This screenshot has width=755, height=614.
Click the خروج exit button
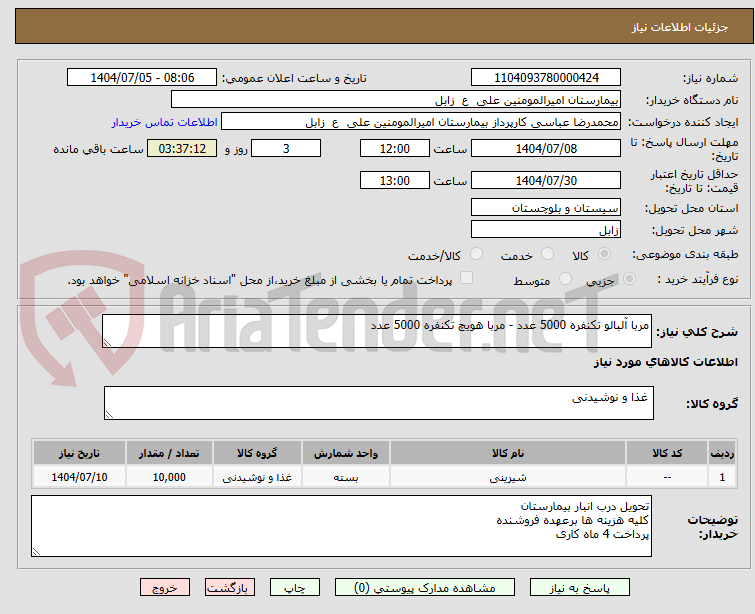click(x=165, y=588)
